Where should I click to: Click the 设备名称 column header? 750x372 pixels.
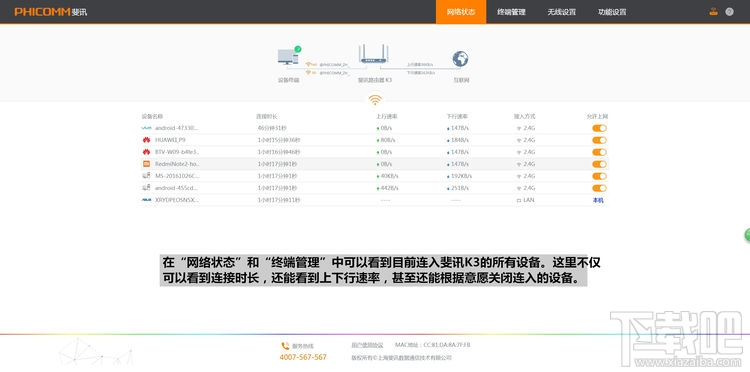pos(152,116)
